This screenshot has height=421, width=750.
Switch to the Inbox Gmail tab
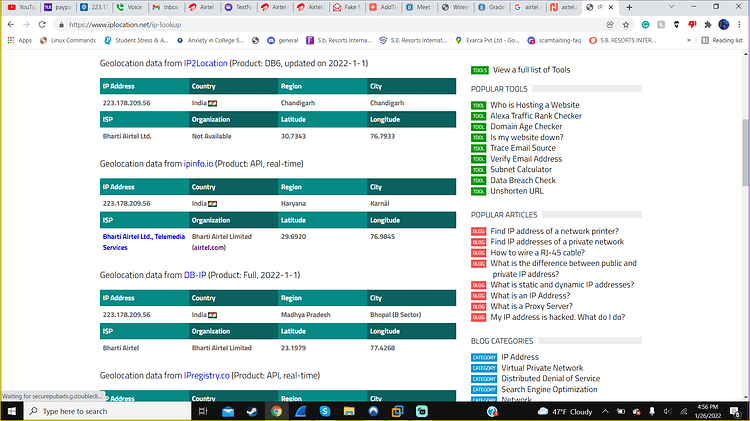pyautogui.click(x=166, y=7)
